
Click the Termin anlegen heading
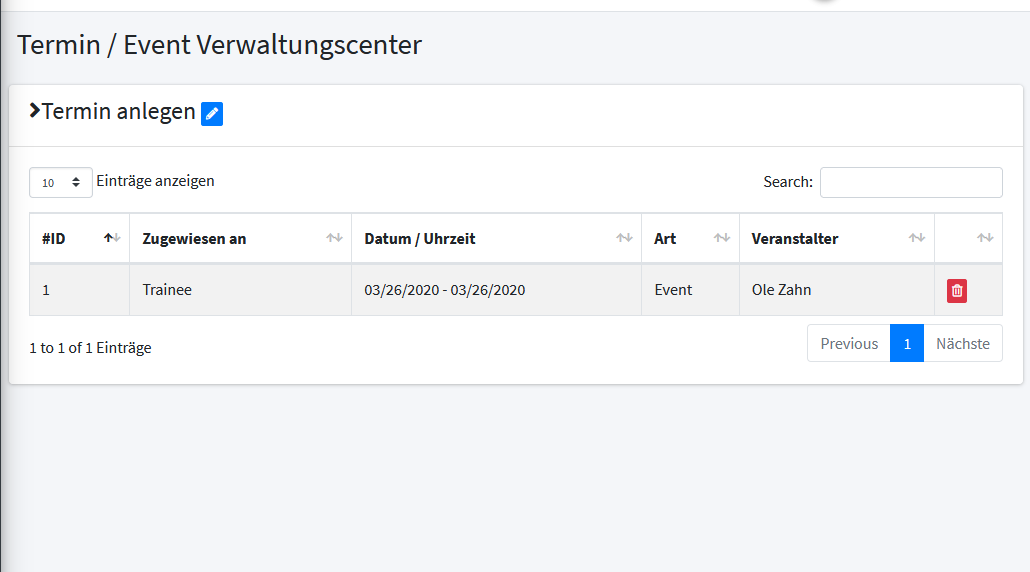click(x=119, y=111)
